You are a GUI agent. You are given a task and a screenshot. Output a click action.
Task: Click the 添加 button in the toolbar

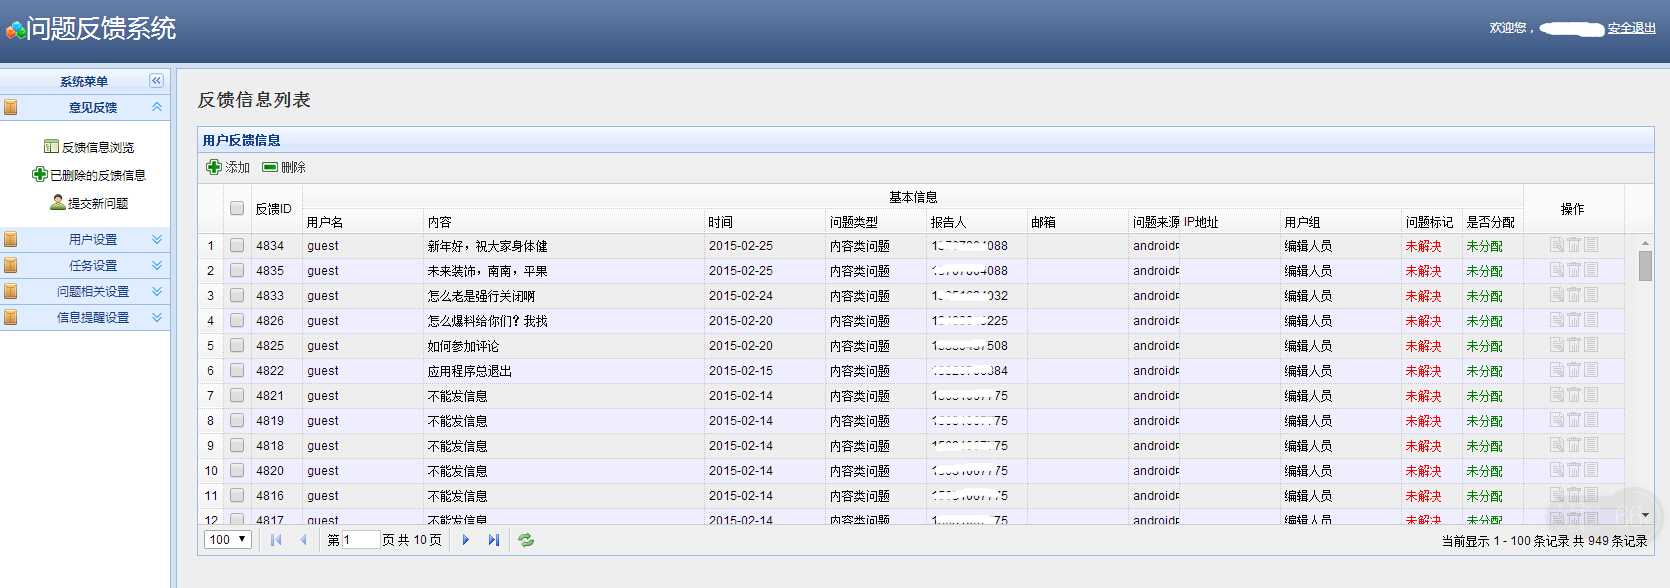tap(229, 167)
